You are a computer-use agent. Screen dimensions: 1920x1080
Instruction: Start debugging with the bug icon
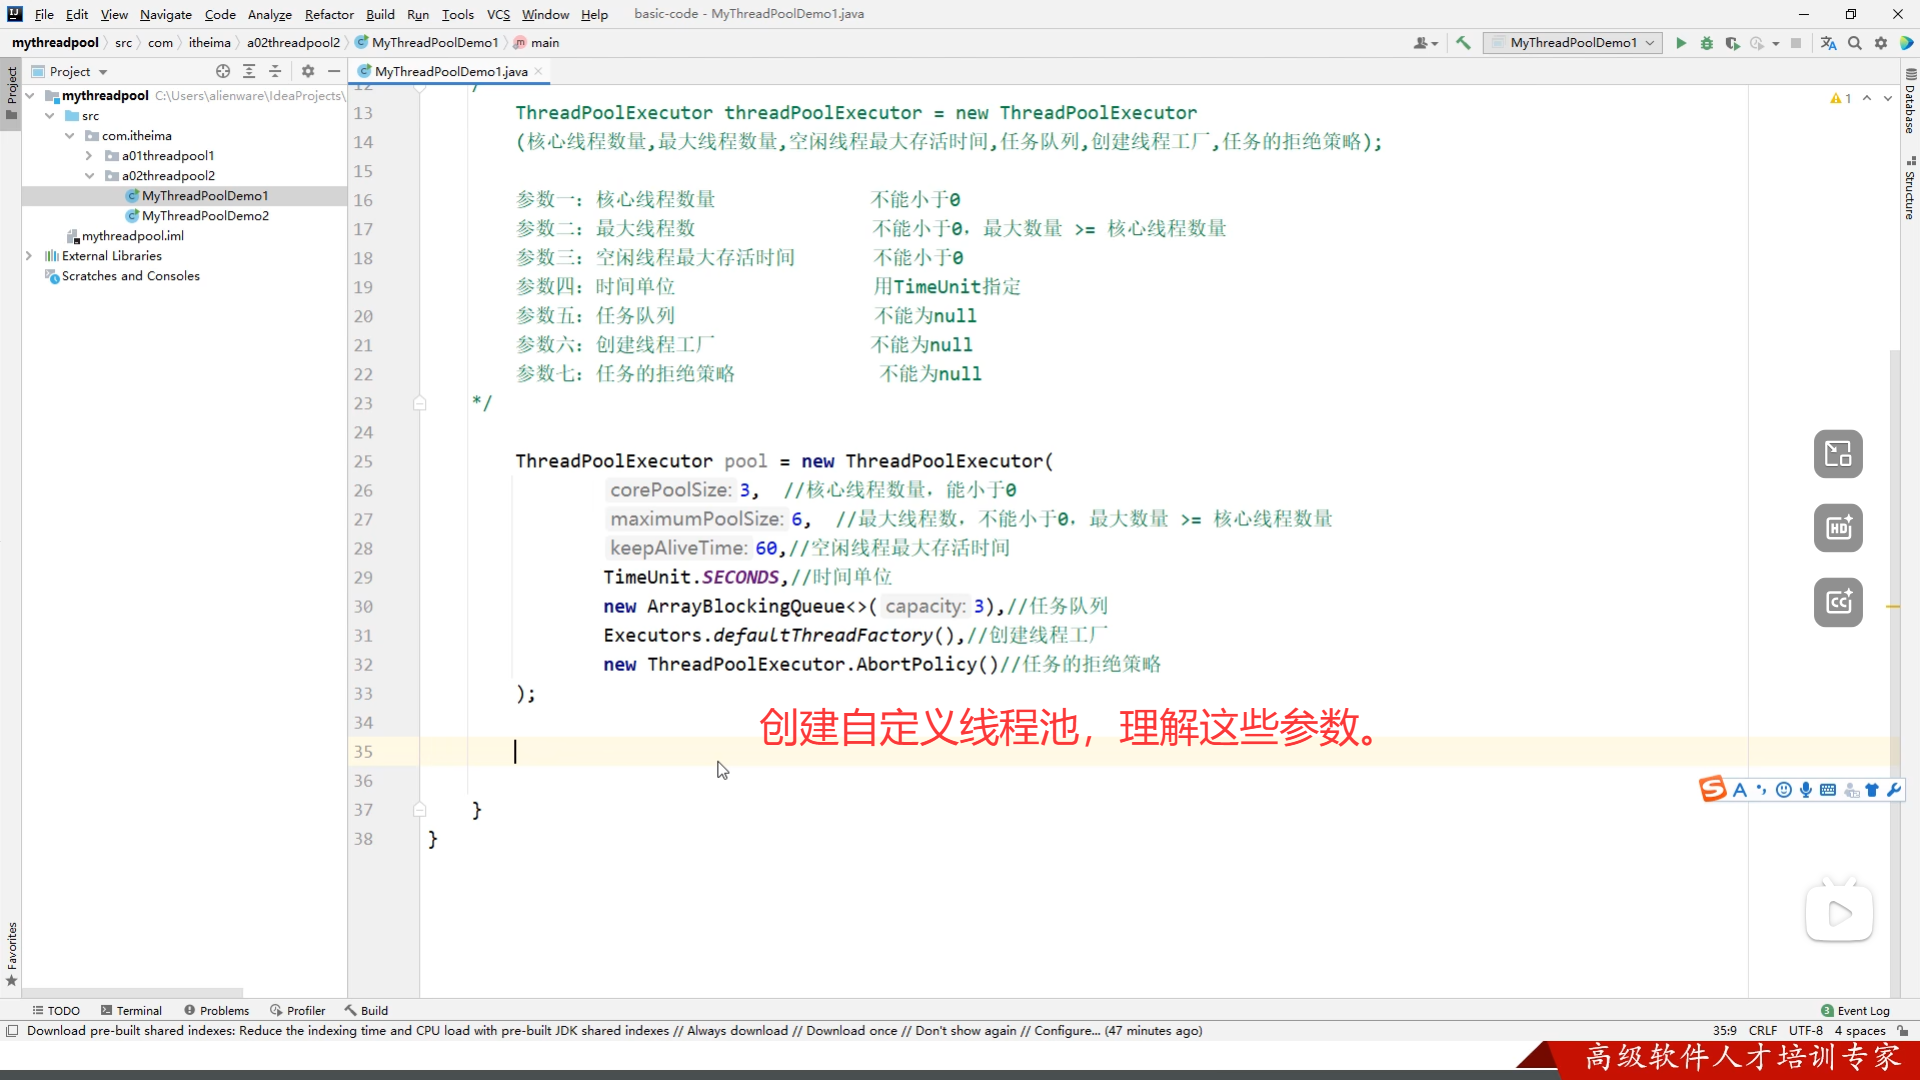pyautogui.click(x=1707, y=43)
